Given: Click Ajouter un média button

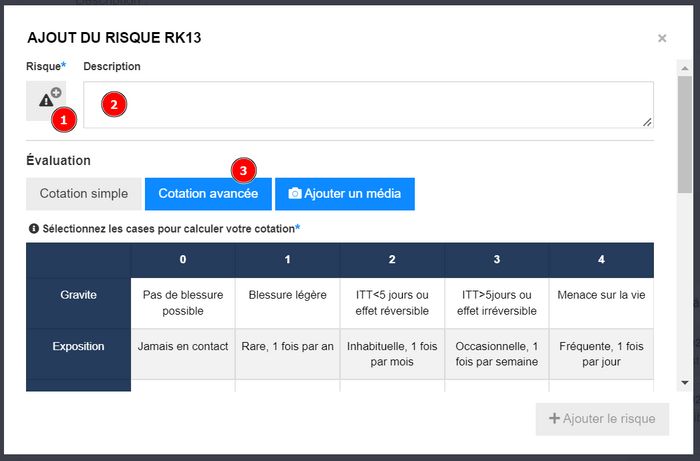Looking at the screenshot, I should pos(345,194).
